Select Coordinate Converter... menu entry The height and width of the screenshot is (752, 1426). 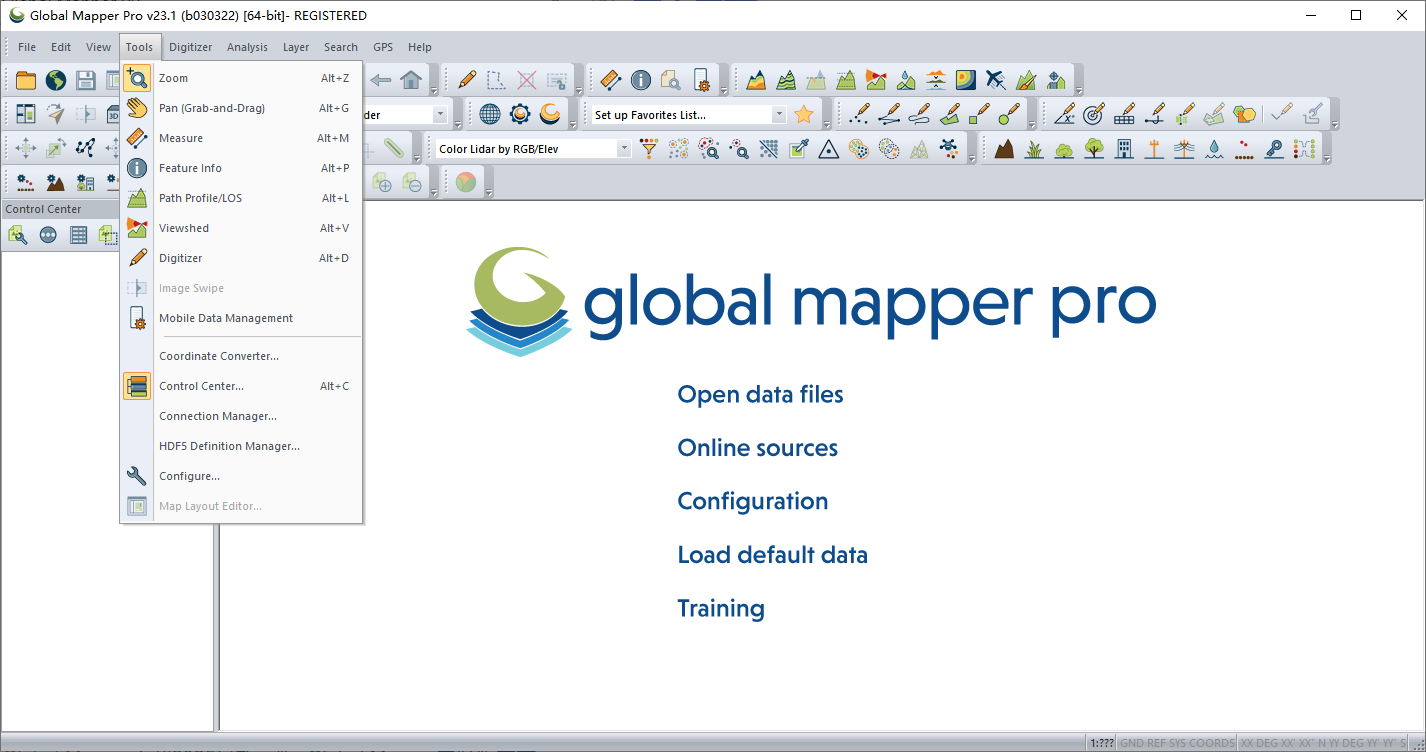coord(241,356)
